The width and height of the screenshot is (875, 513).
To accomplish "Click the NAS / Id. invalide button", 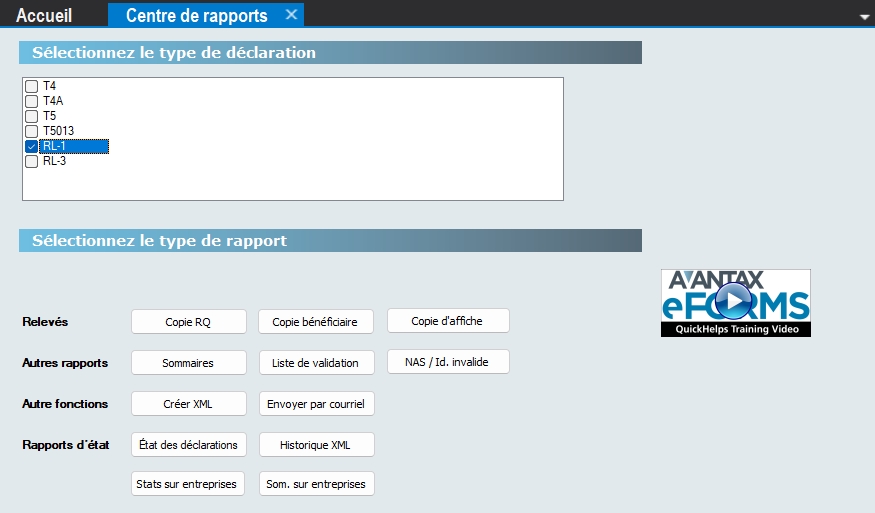I will click(448, 361).
